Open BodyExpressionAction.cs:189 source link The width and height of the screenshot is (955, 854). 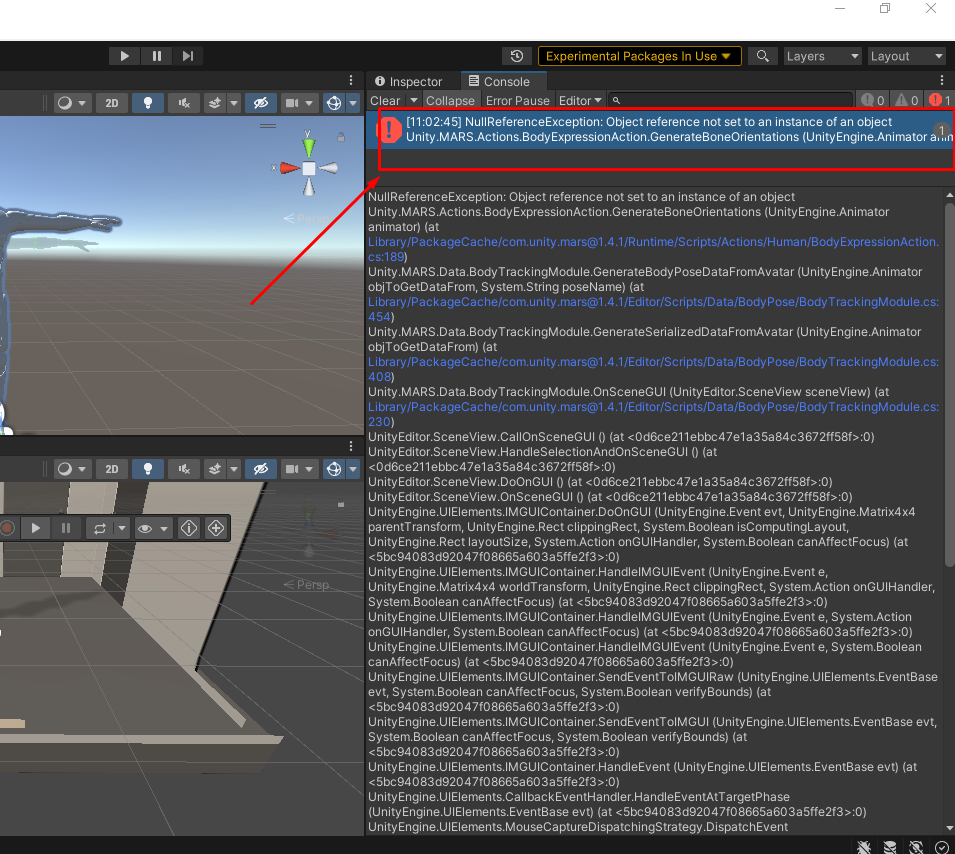pos(653,249)
